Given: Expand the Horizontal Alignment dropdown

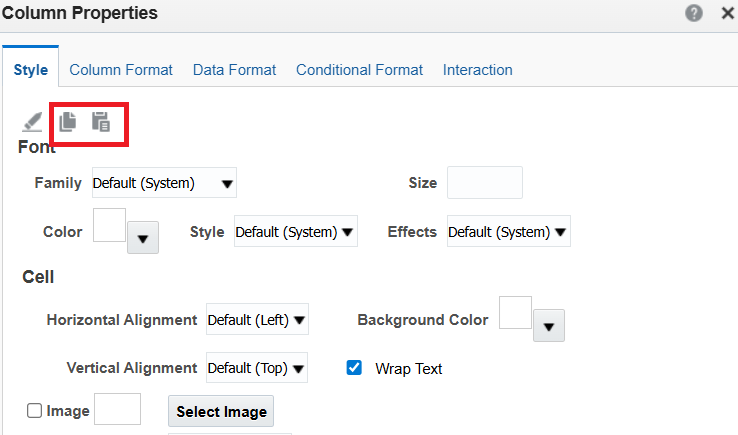Looking at the screenshot, I should tap(257, 320).
